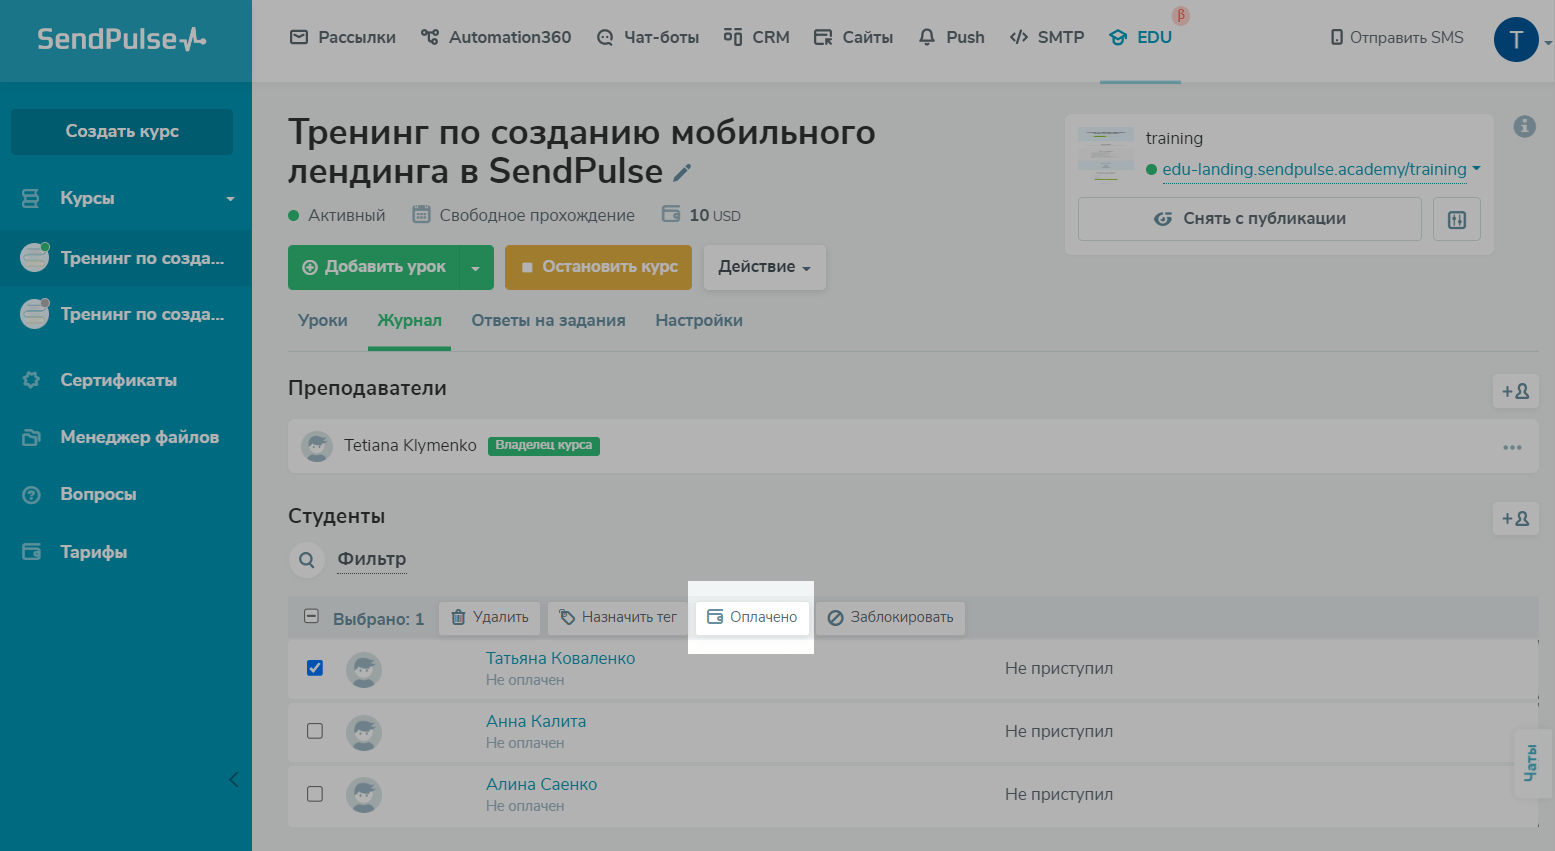Open landing page settings sliders icon
1555x851 pixels.
tap(1456, 219)
